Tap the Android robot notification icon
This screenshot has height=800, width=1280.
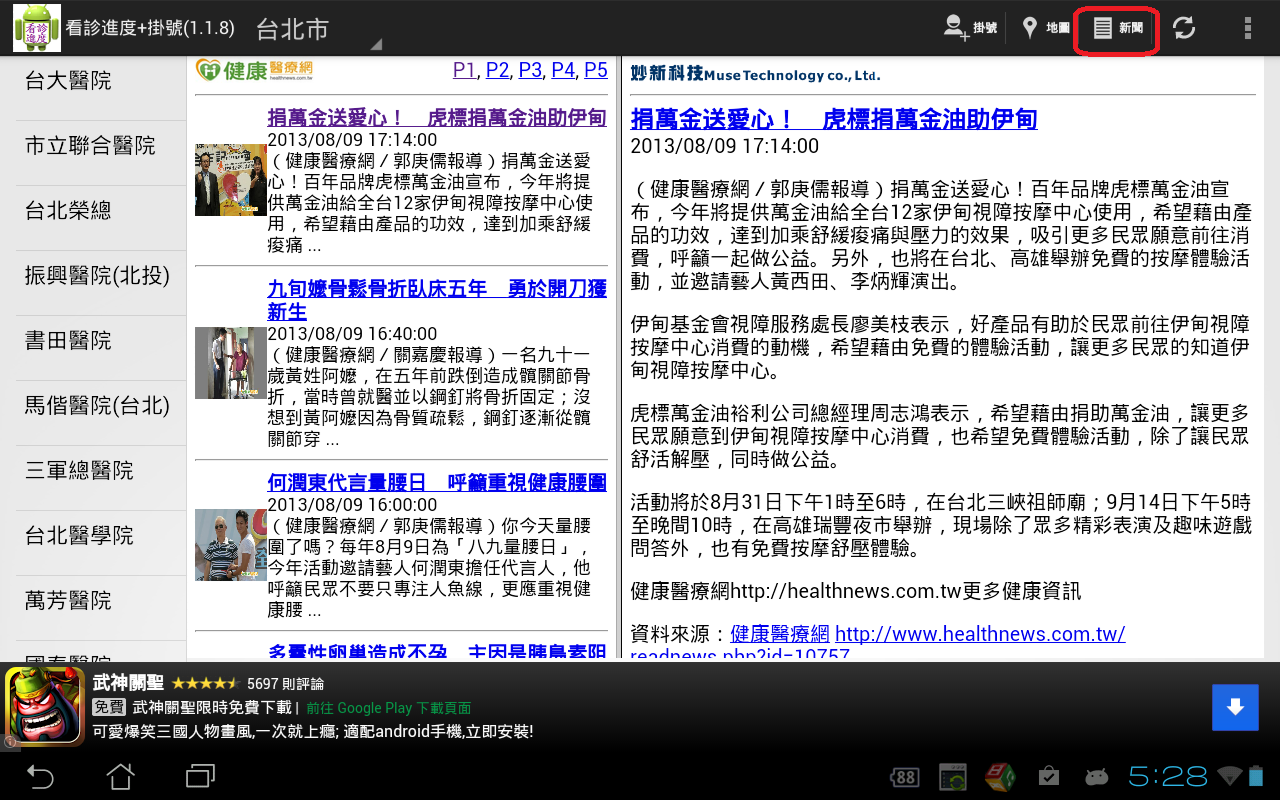point(1097,776)
